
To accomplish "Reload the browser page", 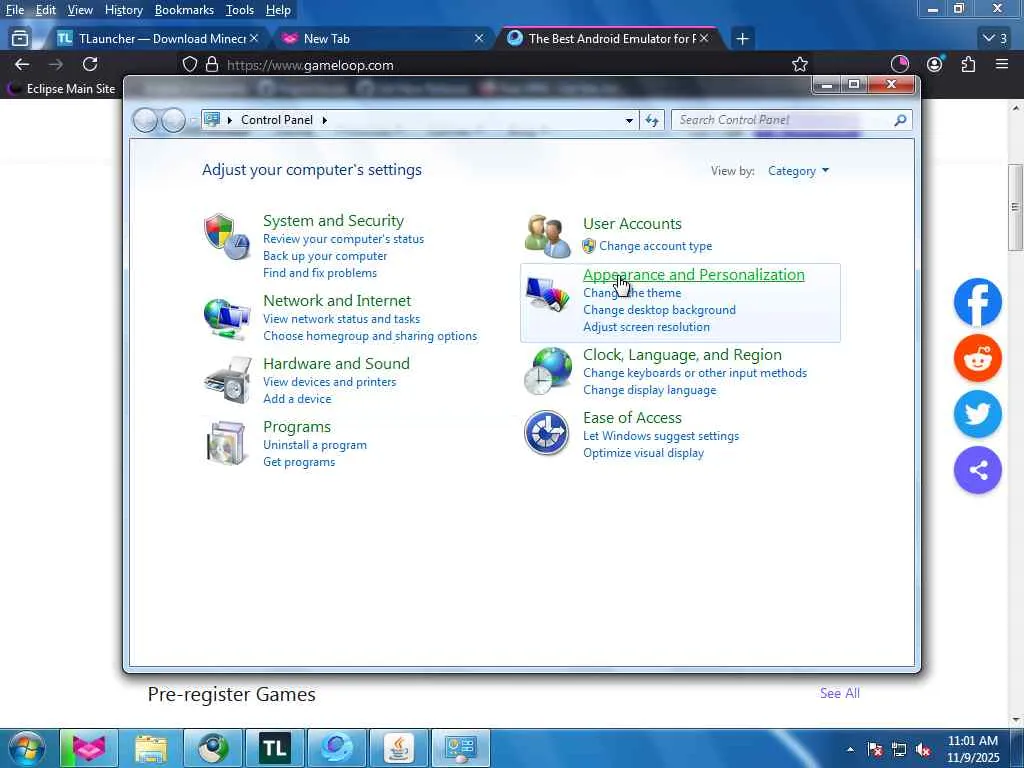I will 90,64.
